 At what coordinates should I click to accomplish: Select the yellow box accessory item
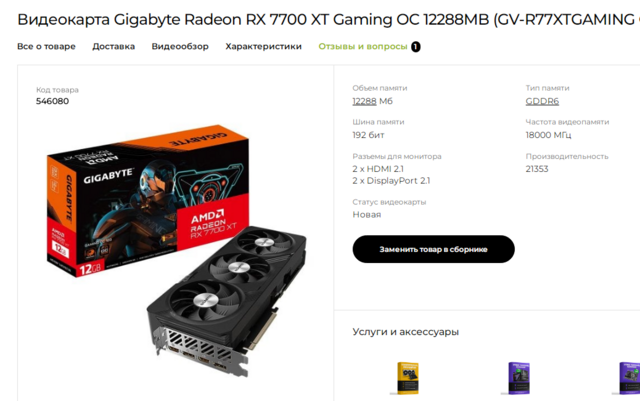pyautogui.click(x=407, y=378)
